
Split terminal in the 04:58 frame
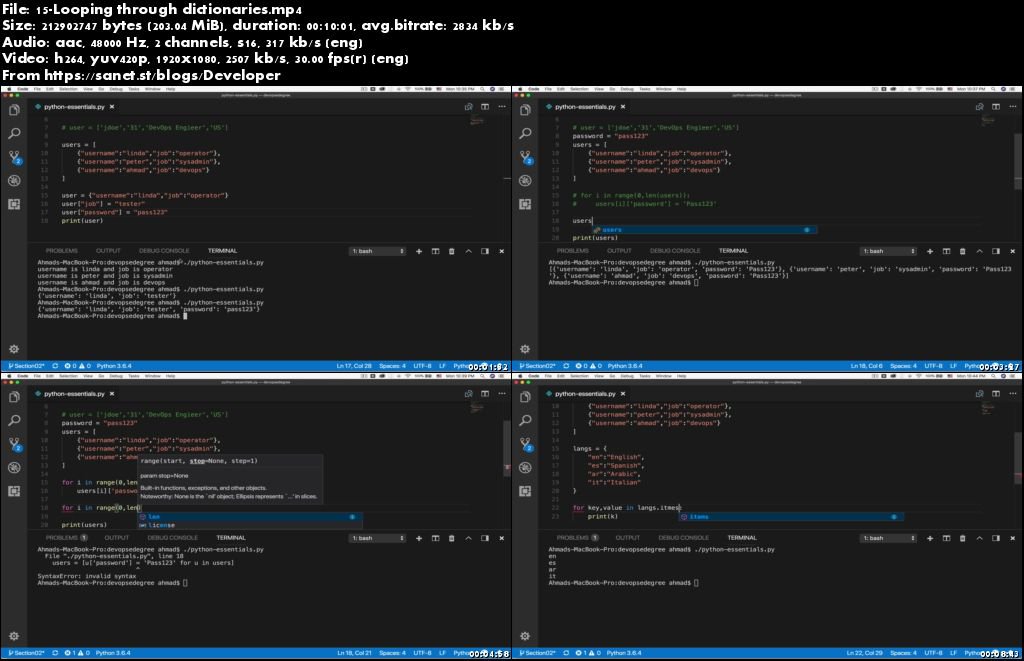(435, 538)
